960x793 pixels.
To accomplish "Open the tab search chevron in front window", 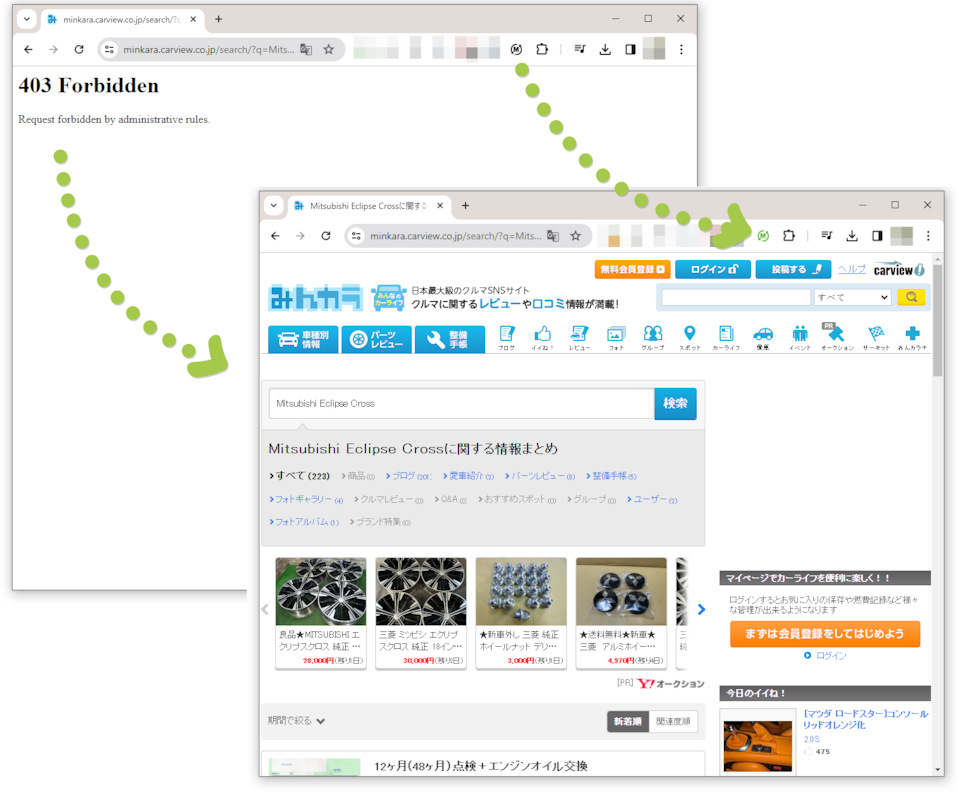I will click(274, 206).
